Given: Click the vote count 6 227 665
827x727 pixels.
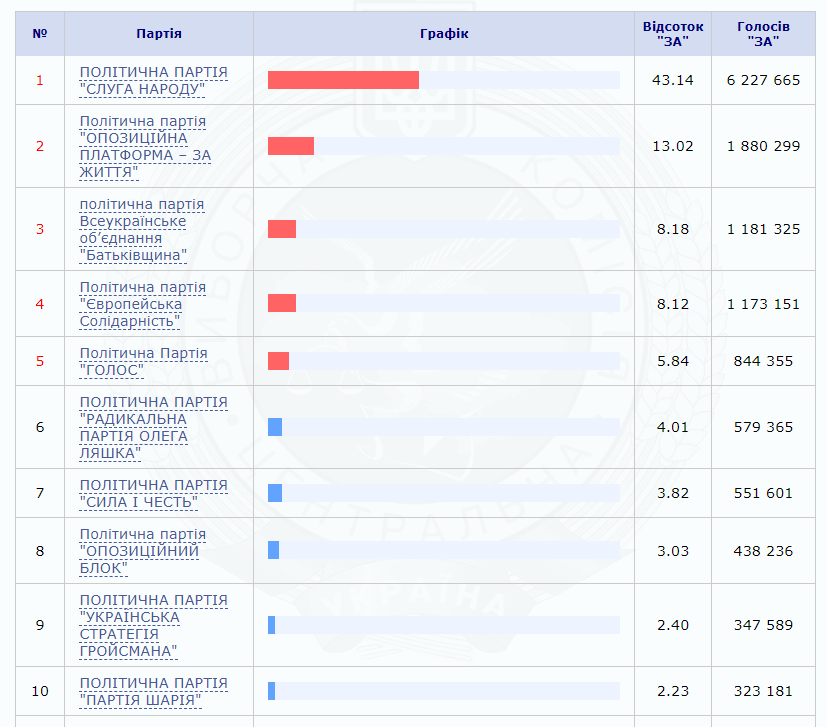Looking at the screenshot, I should tap(763, 80).
